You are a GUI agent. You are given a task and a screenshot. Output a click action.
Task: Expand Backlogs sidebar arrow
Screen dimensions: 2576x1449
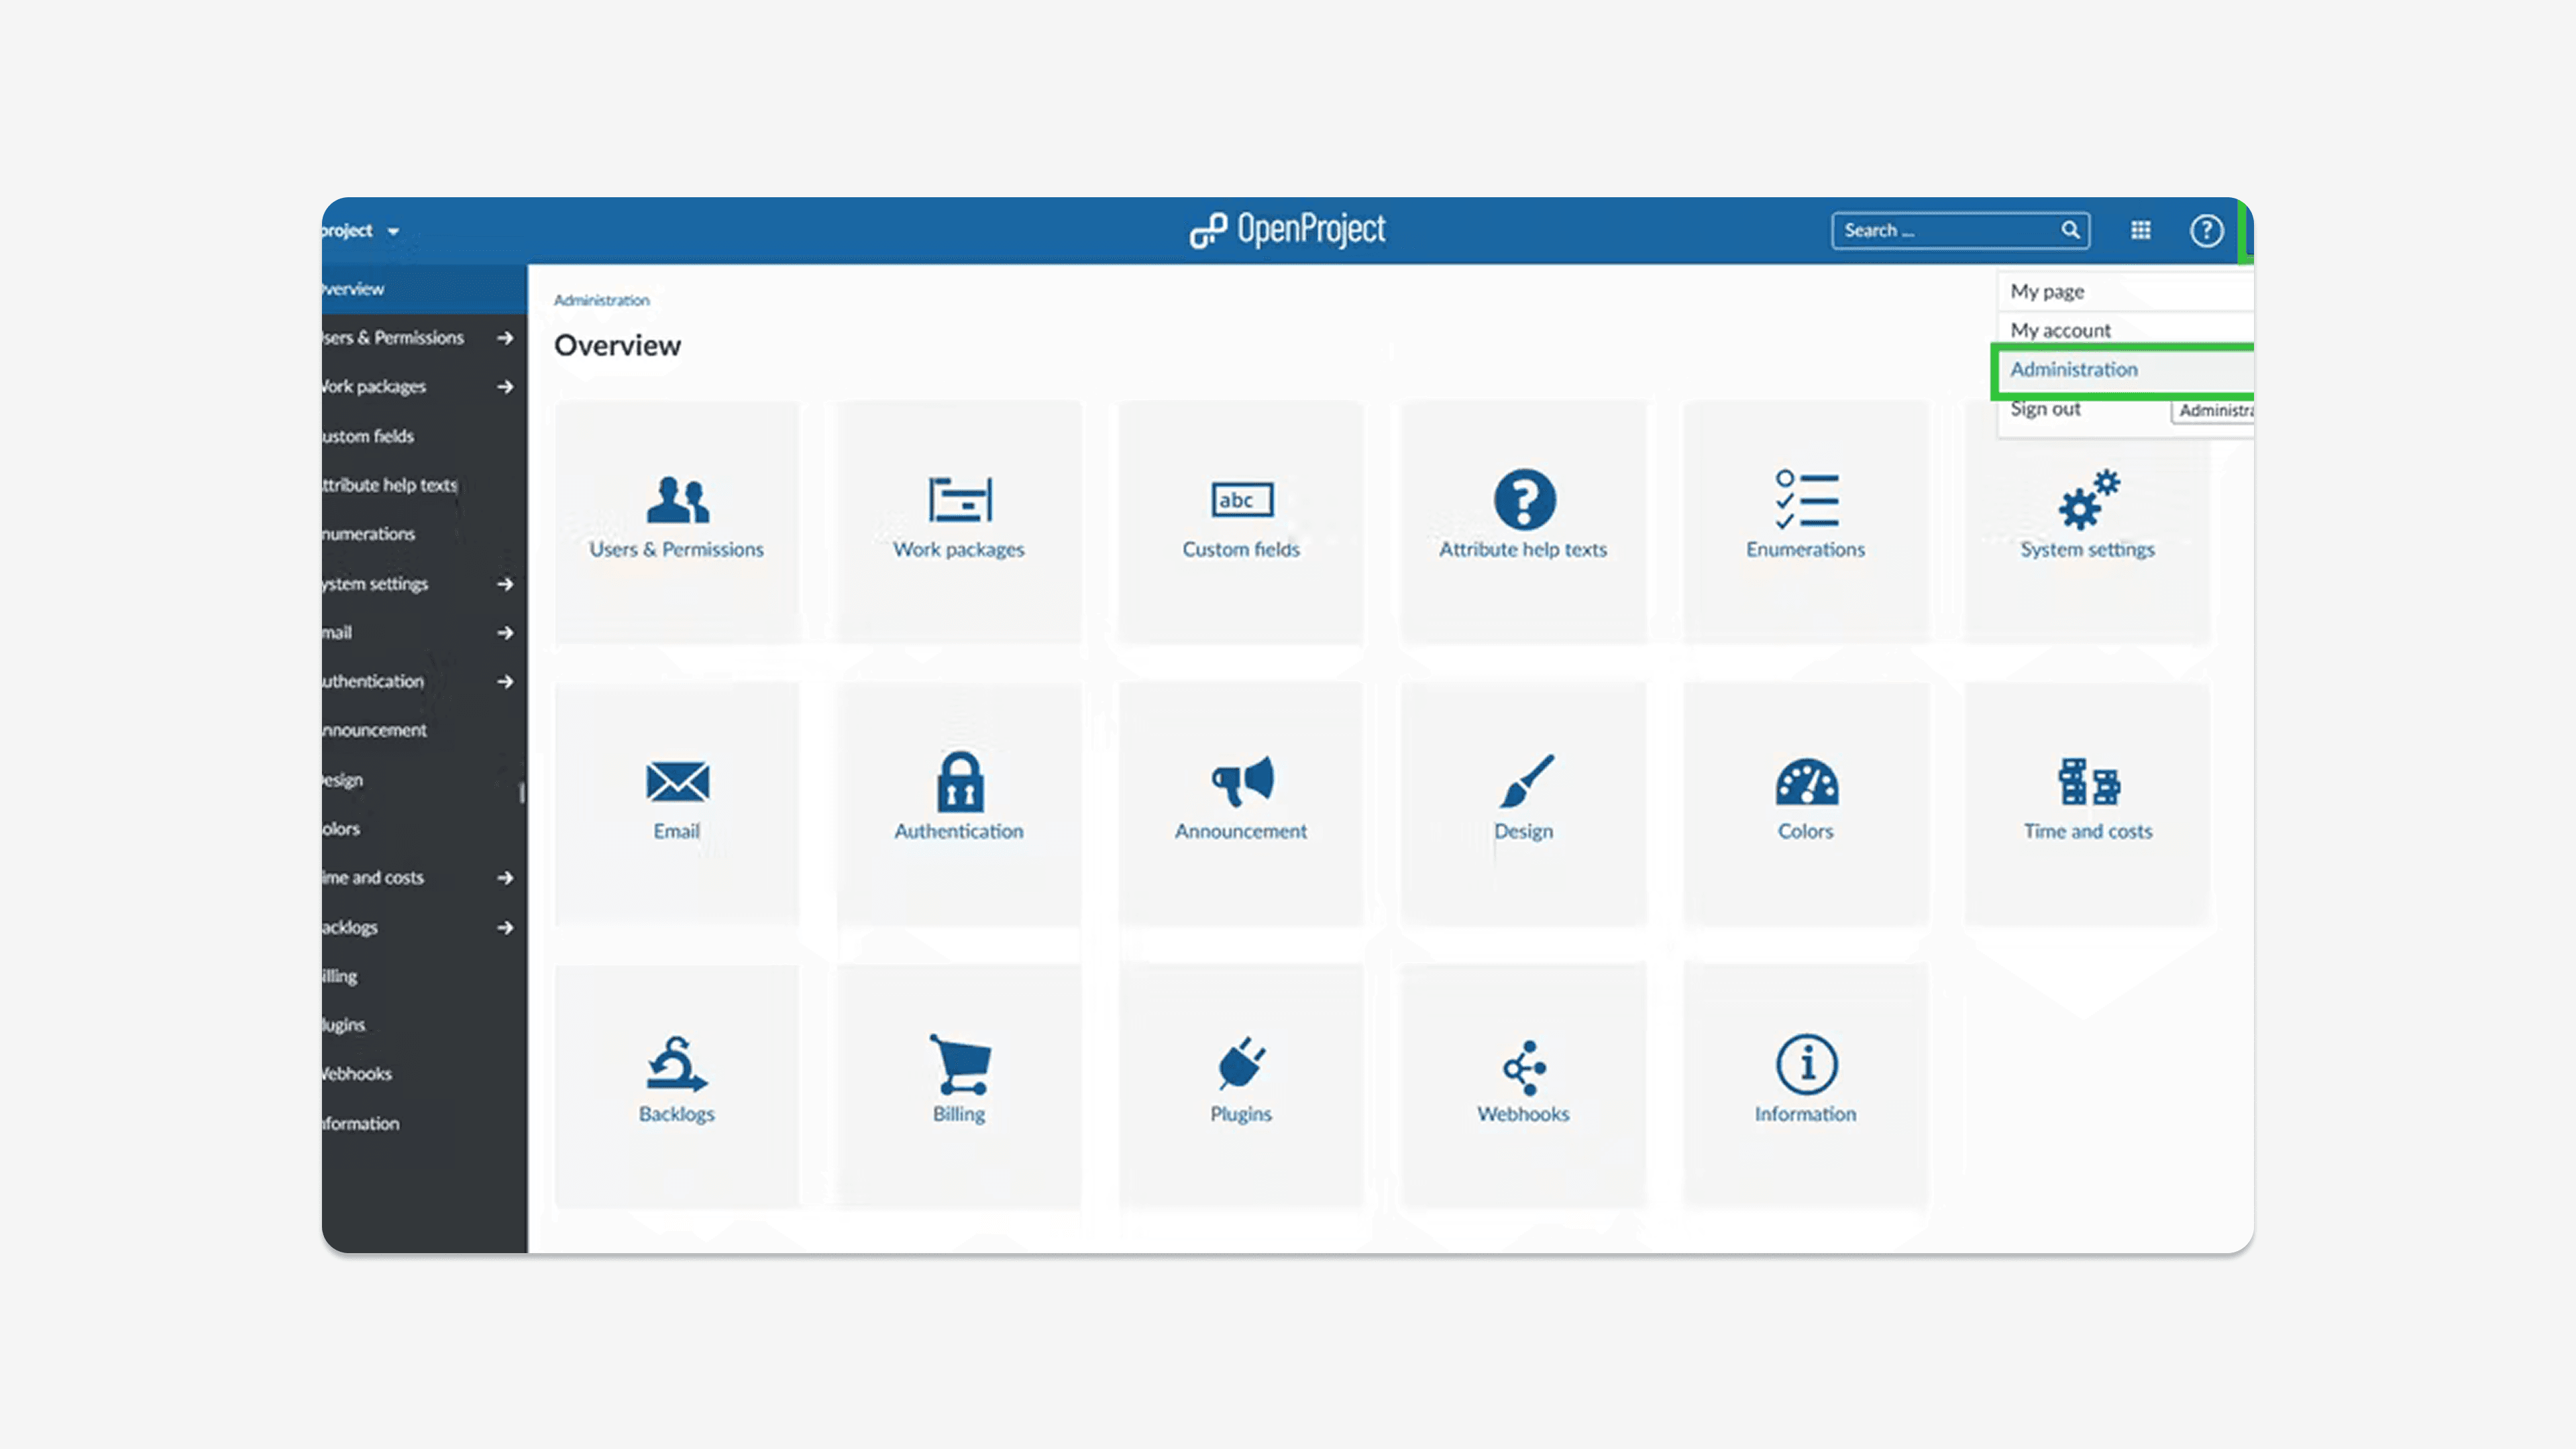(505, 928)
